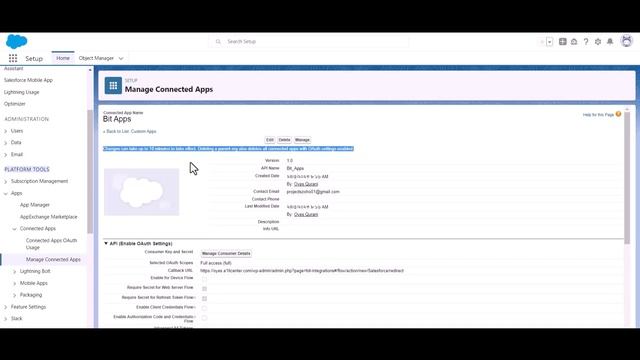Open Created By user link

tap(306, 184)
